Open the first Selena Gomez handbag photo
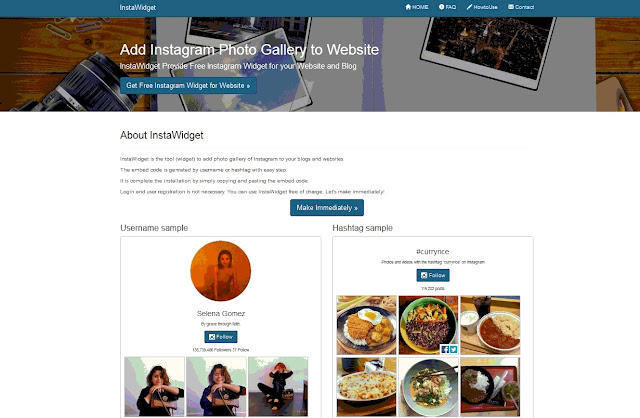 (x=154, y=387)
